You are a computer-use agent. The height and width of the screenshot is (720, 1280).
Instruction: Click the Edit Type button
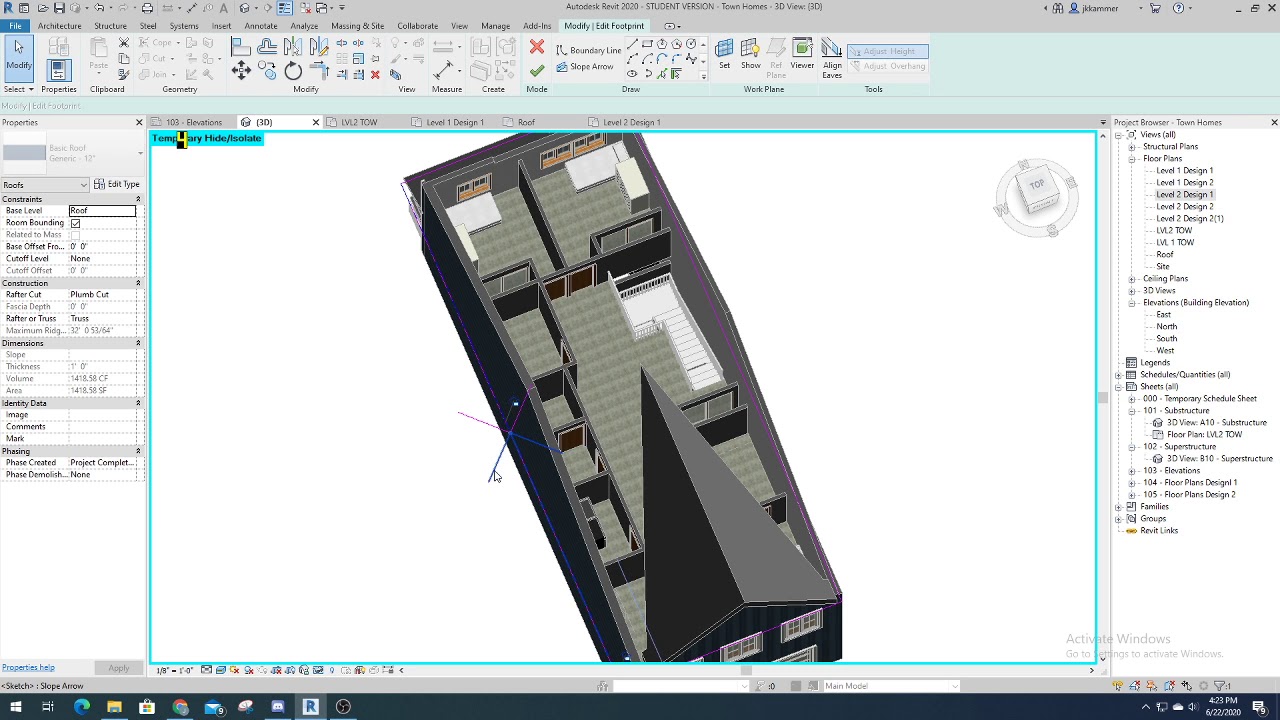117,184
